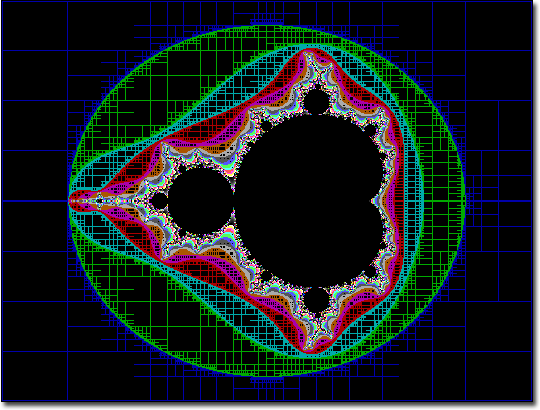Click the small black bulb beneath the cardioid

316,301
